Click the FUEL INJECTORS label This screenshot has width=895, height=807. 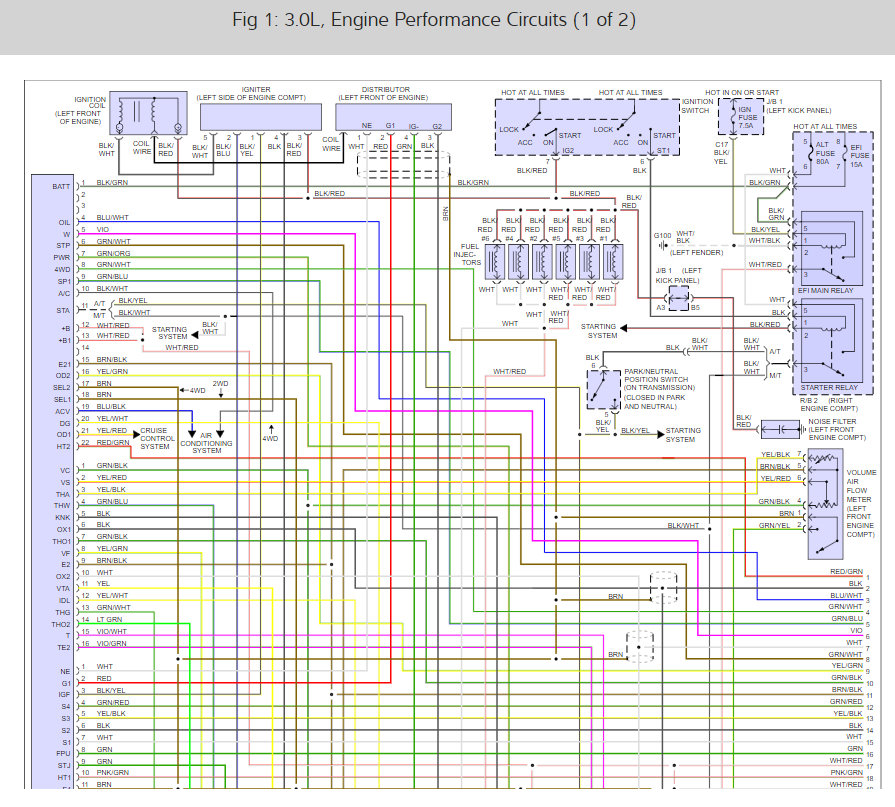point(467,255)
